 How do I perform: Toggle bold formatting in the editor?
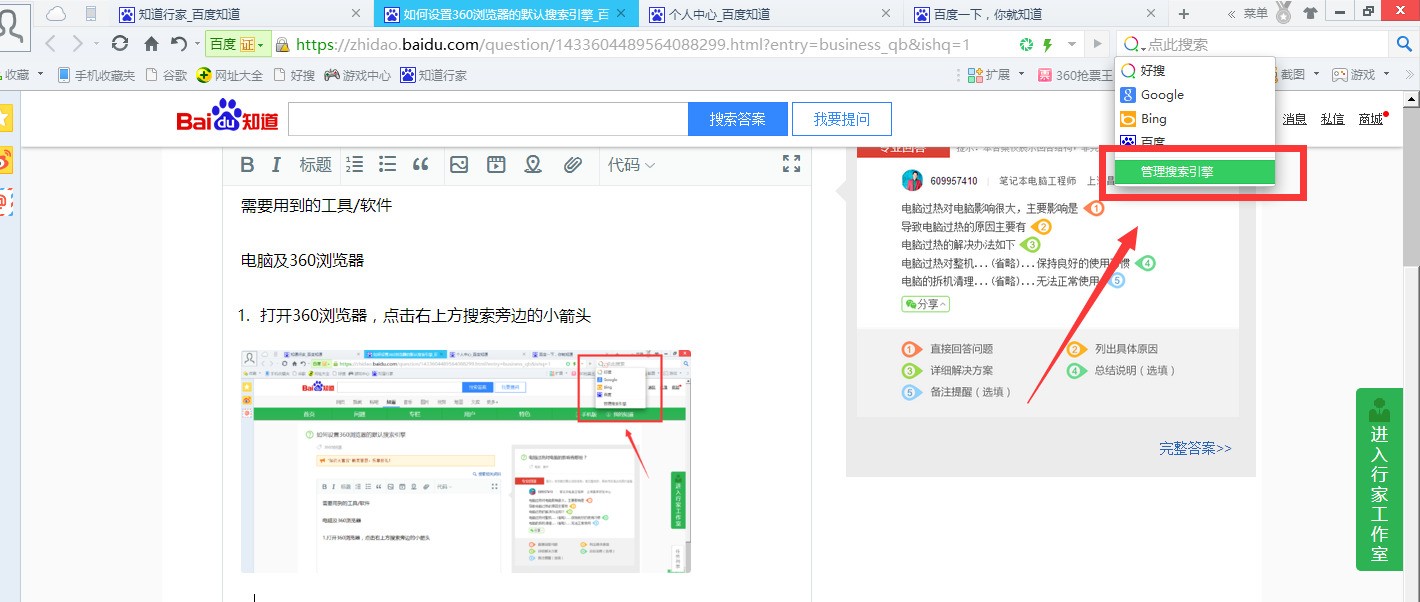pos(247,165)
